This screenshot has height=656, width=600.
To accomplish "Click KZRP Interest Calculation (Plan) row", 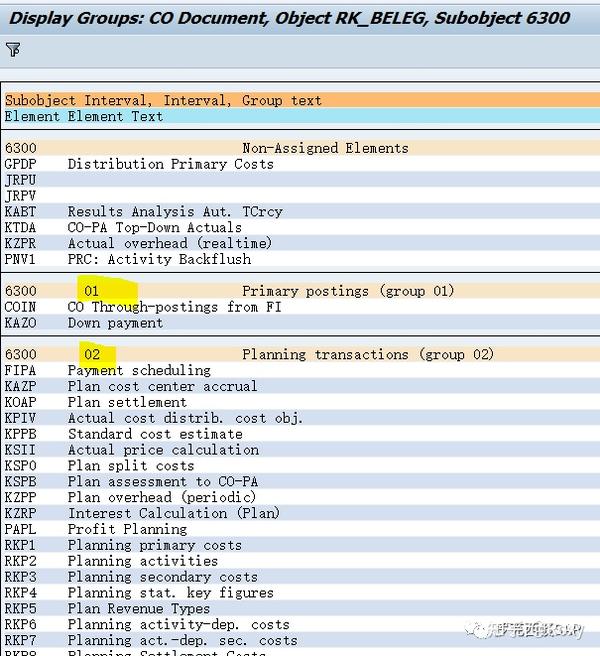I will click(301, 514).
